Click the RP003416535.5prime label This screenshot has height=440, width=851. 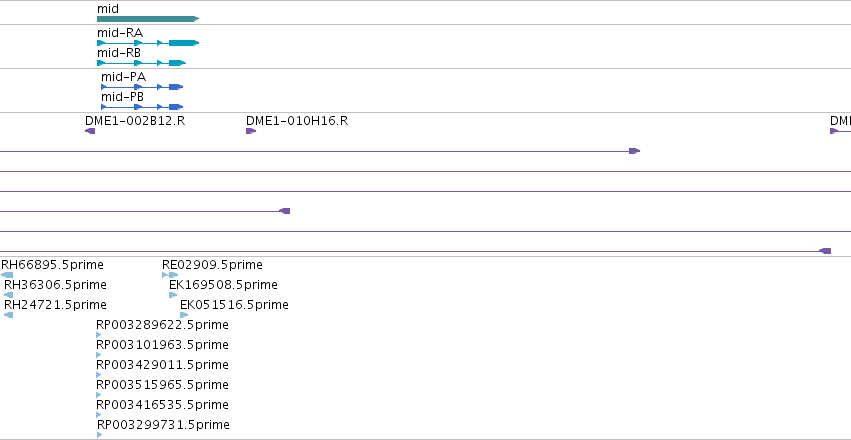162,405
